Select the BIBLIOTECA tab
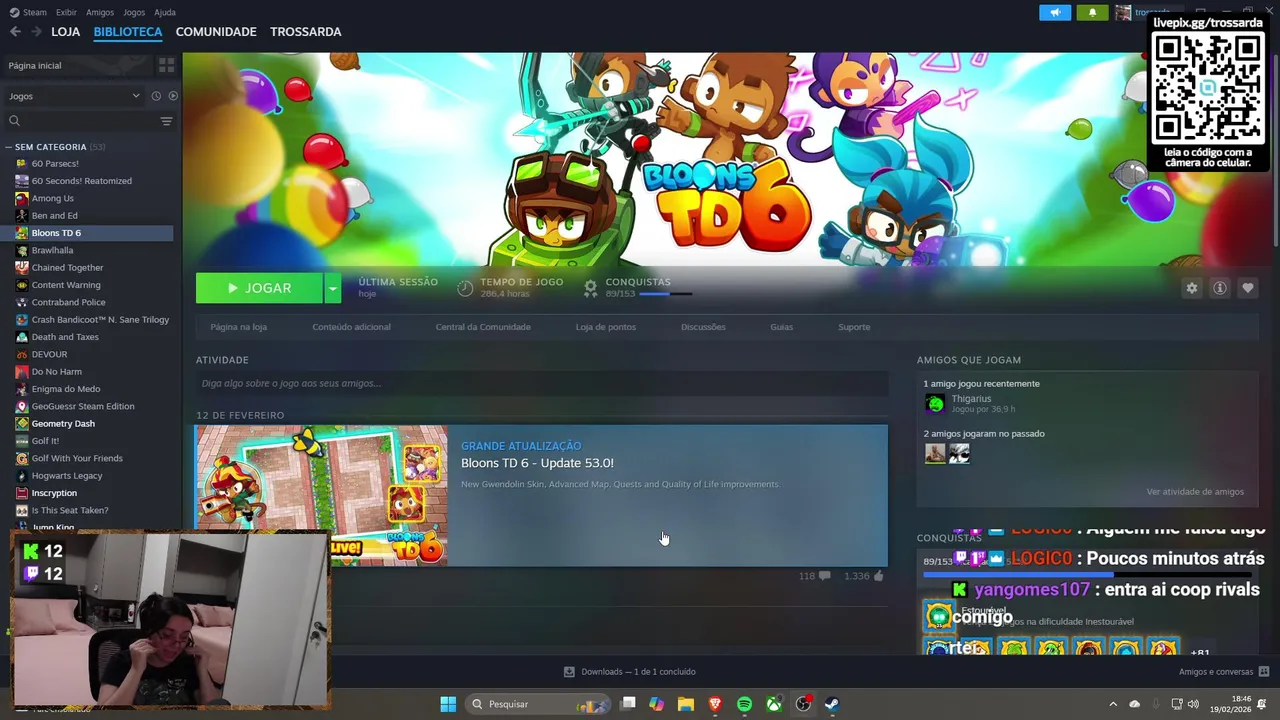This screenshot has height=720, width=1280. 128,32
